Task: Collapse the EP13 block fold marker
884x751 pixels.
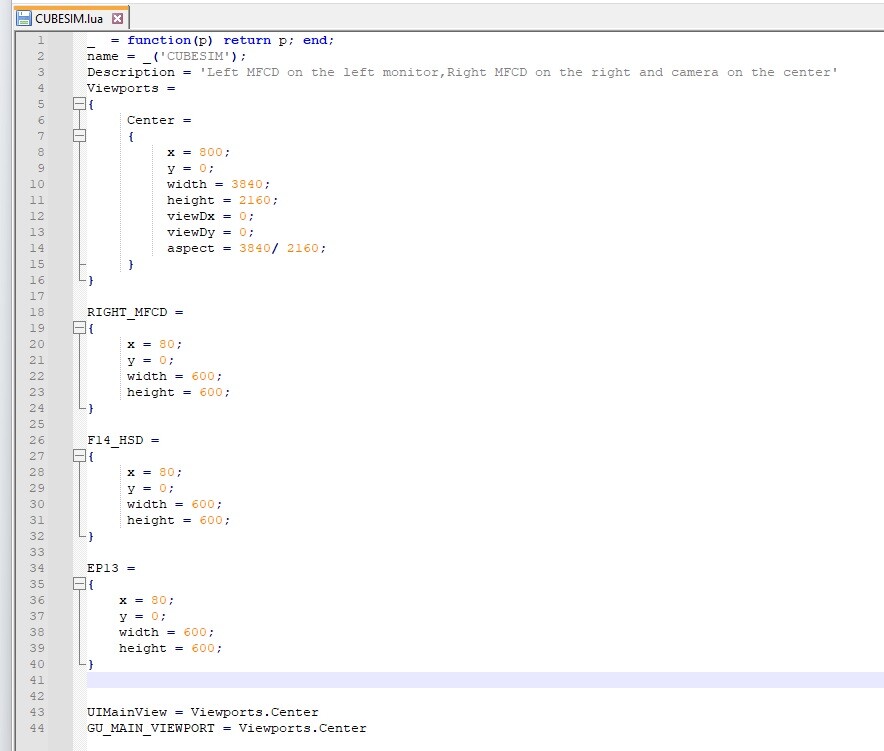Action: [x=79, y=584]
